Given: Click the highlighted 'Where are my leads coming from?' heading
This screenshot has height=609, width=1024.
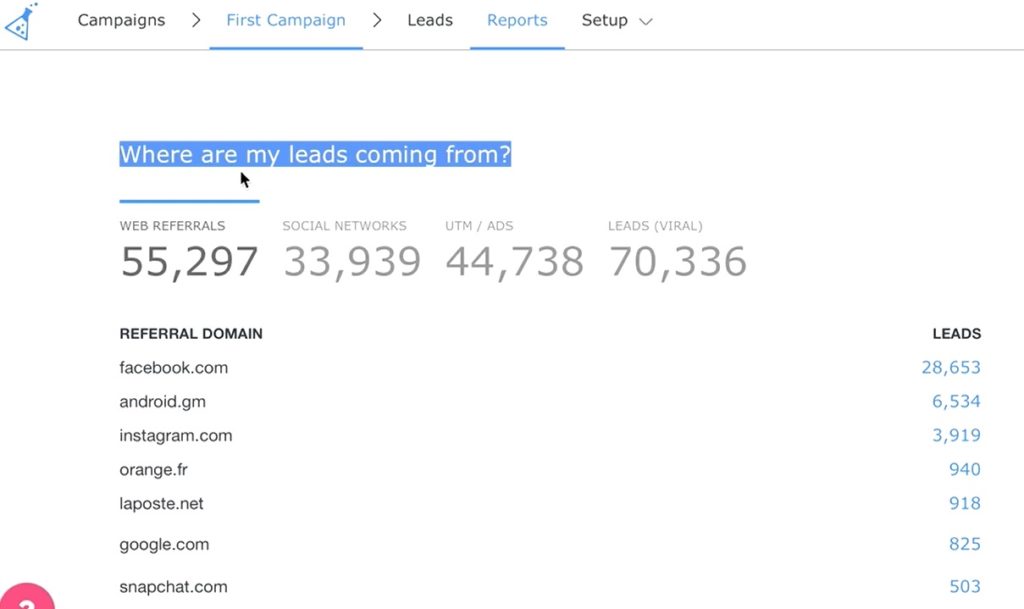Looking at the screenshot, I should (315, 154).
